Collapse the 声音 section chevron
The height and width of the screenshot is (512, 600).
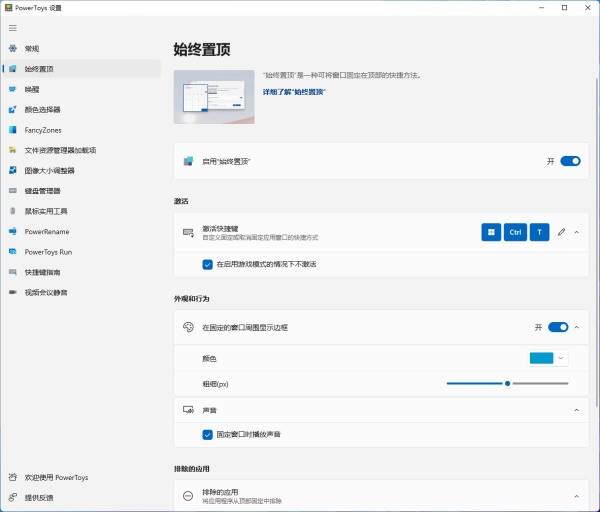577,410
